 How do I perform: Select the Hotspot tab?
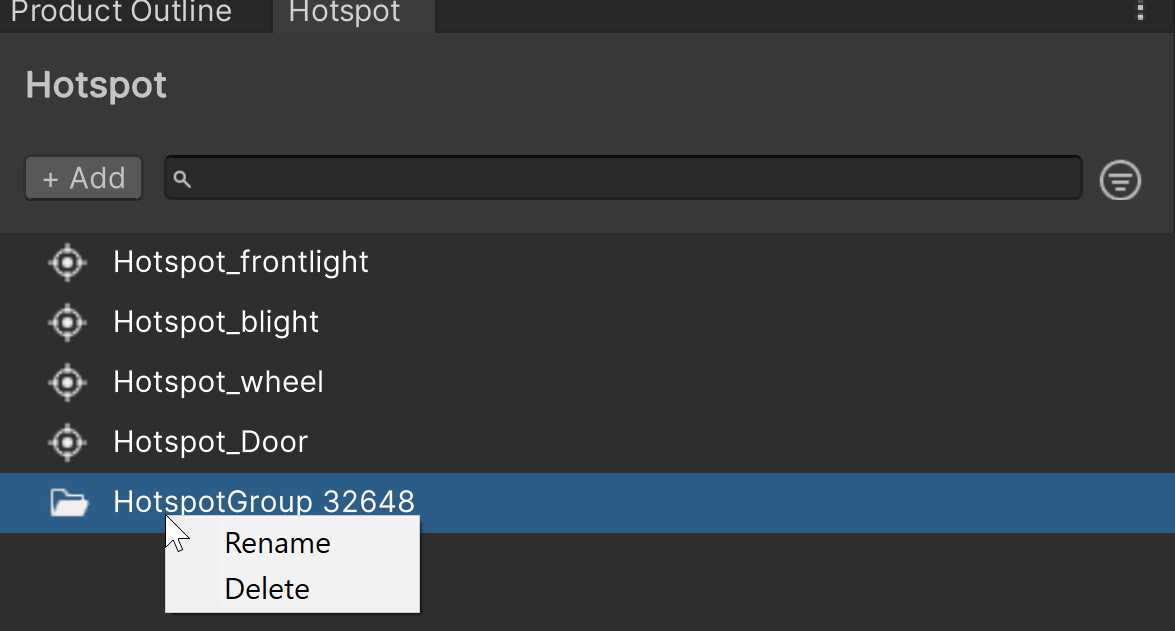click(344, 13)
